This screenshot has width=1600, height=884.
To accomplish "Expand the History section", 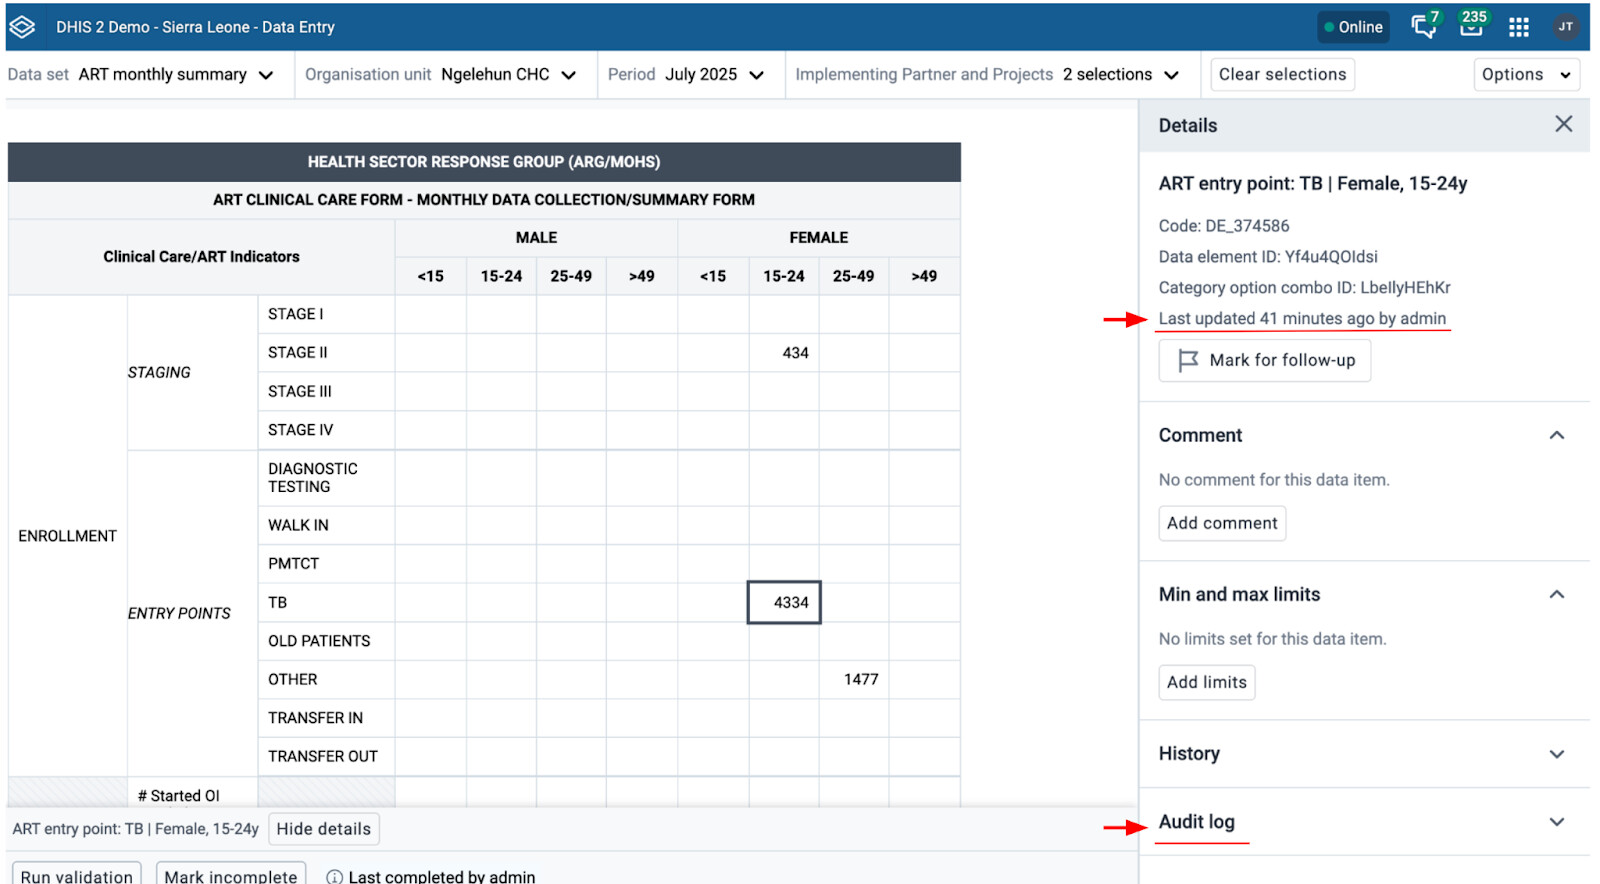I will (1556, 754).
